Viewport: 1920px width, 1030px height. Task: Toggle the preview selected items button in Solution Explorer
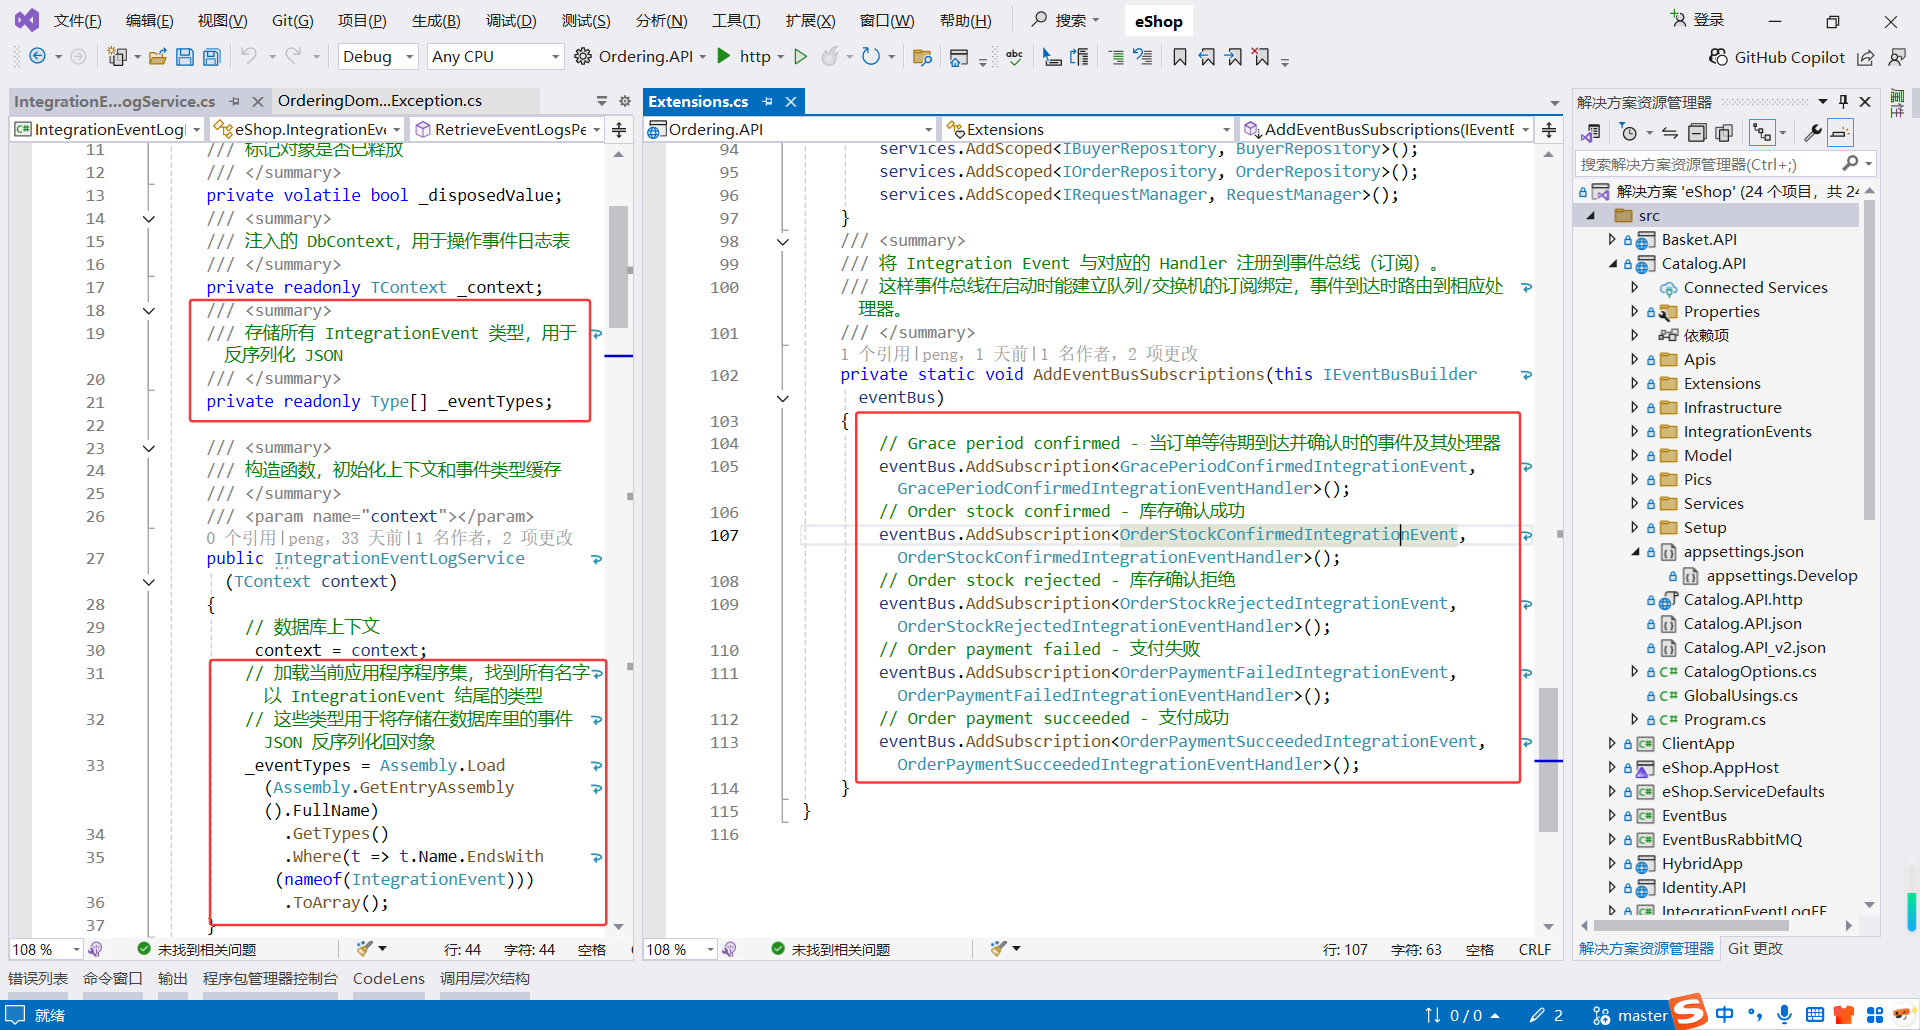click(1840, 133)
